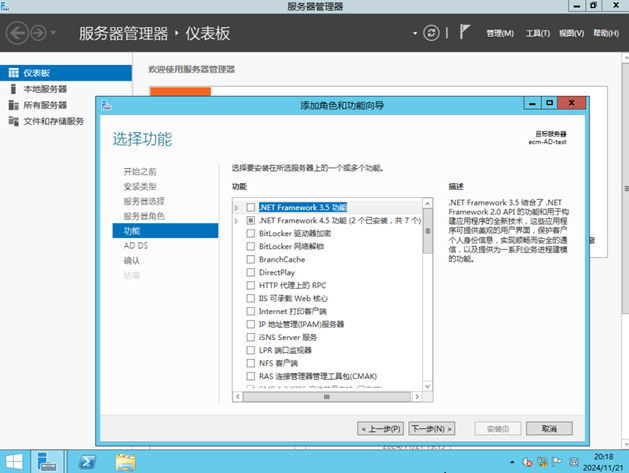Screen dimensions: 629x473
Task: Enable DirectPlay feature checkbox
Action: tap(251, 272)
